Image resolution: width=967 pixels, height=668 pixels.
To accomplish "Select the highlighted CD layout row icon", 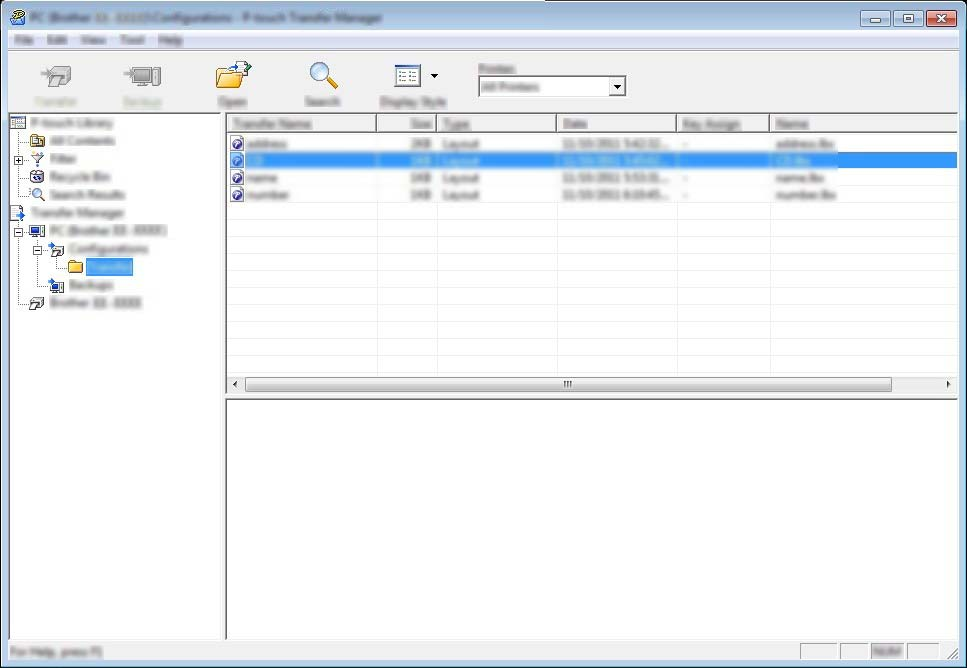I will (x=237, y=160).
